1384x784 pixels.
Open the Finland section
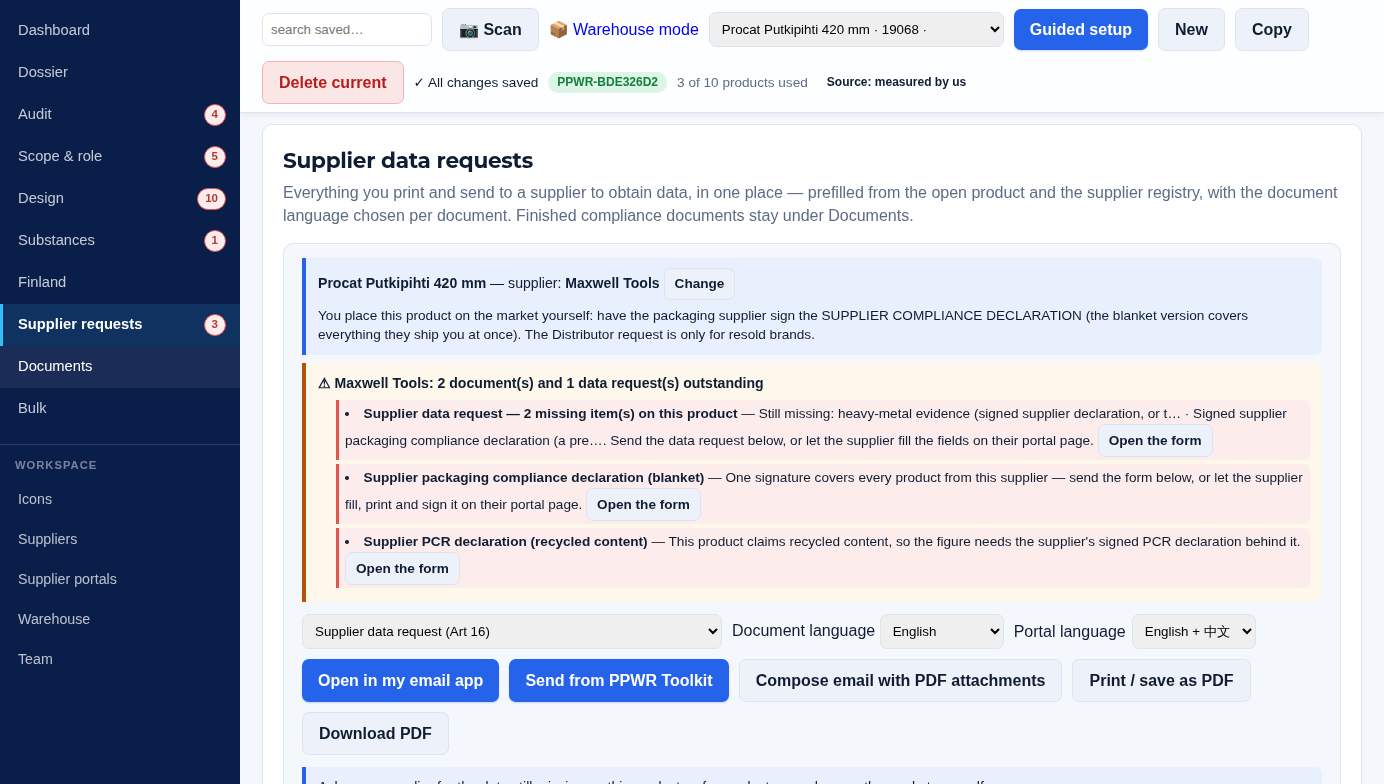pos(120,282)
